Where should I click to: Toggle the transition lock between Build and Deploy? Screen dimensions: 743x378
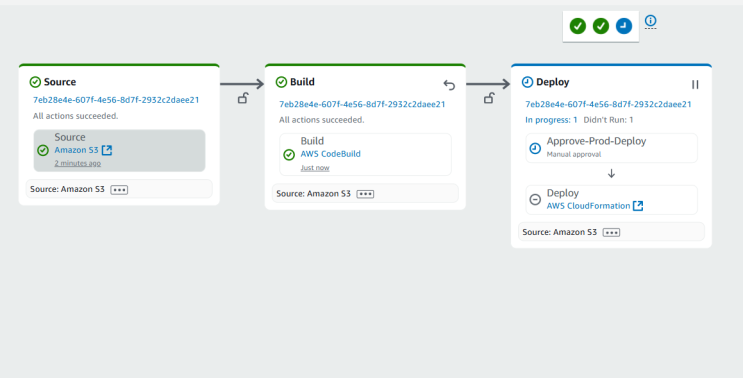pos(489,98)
